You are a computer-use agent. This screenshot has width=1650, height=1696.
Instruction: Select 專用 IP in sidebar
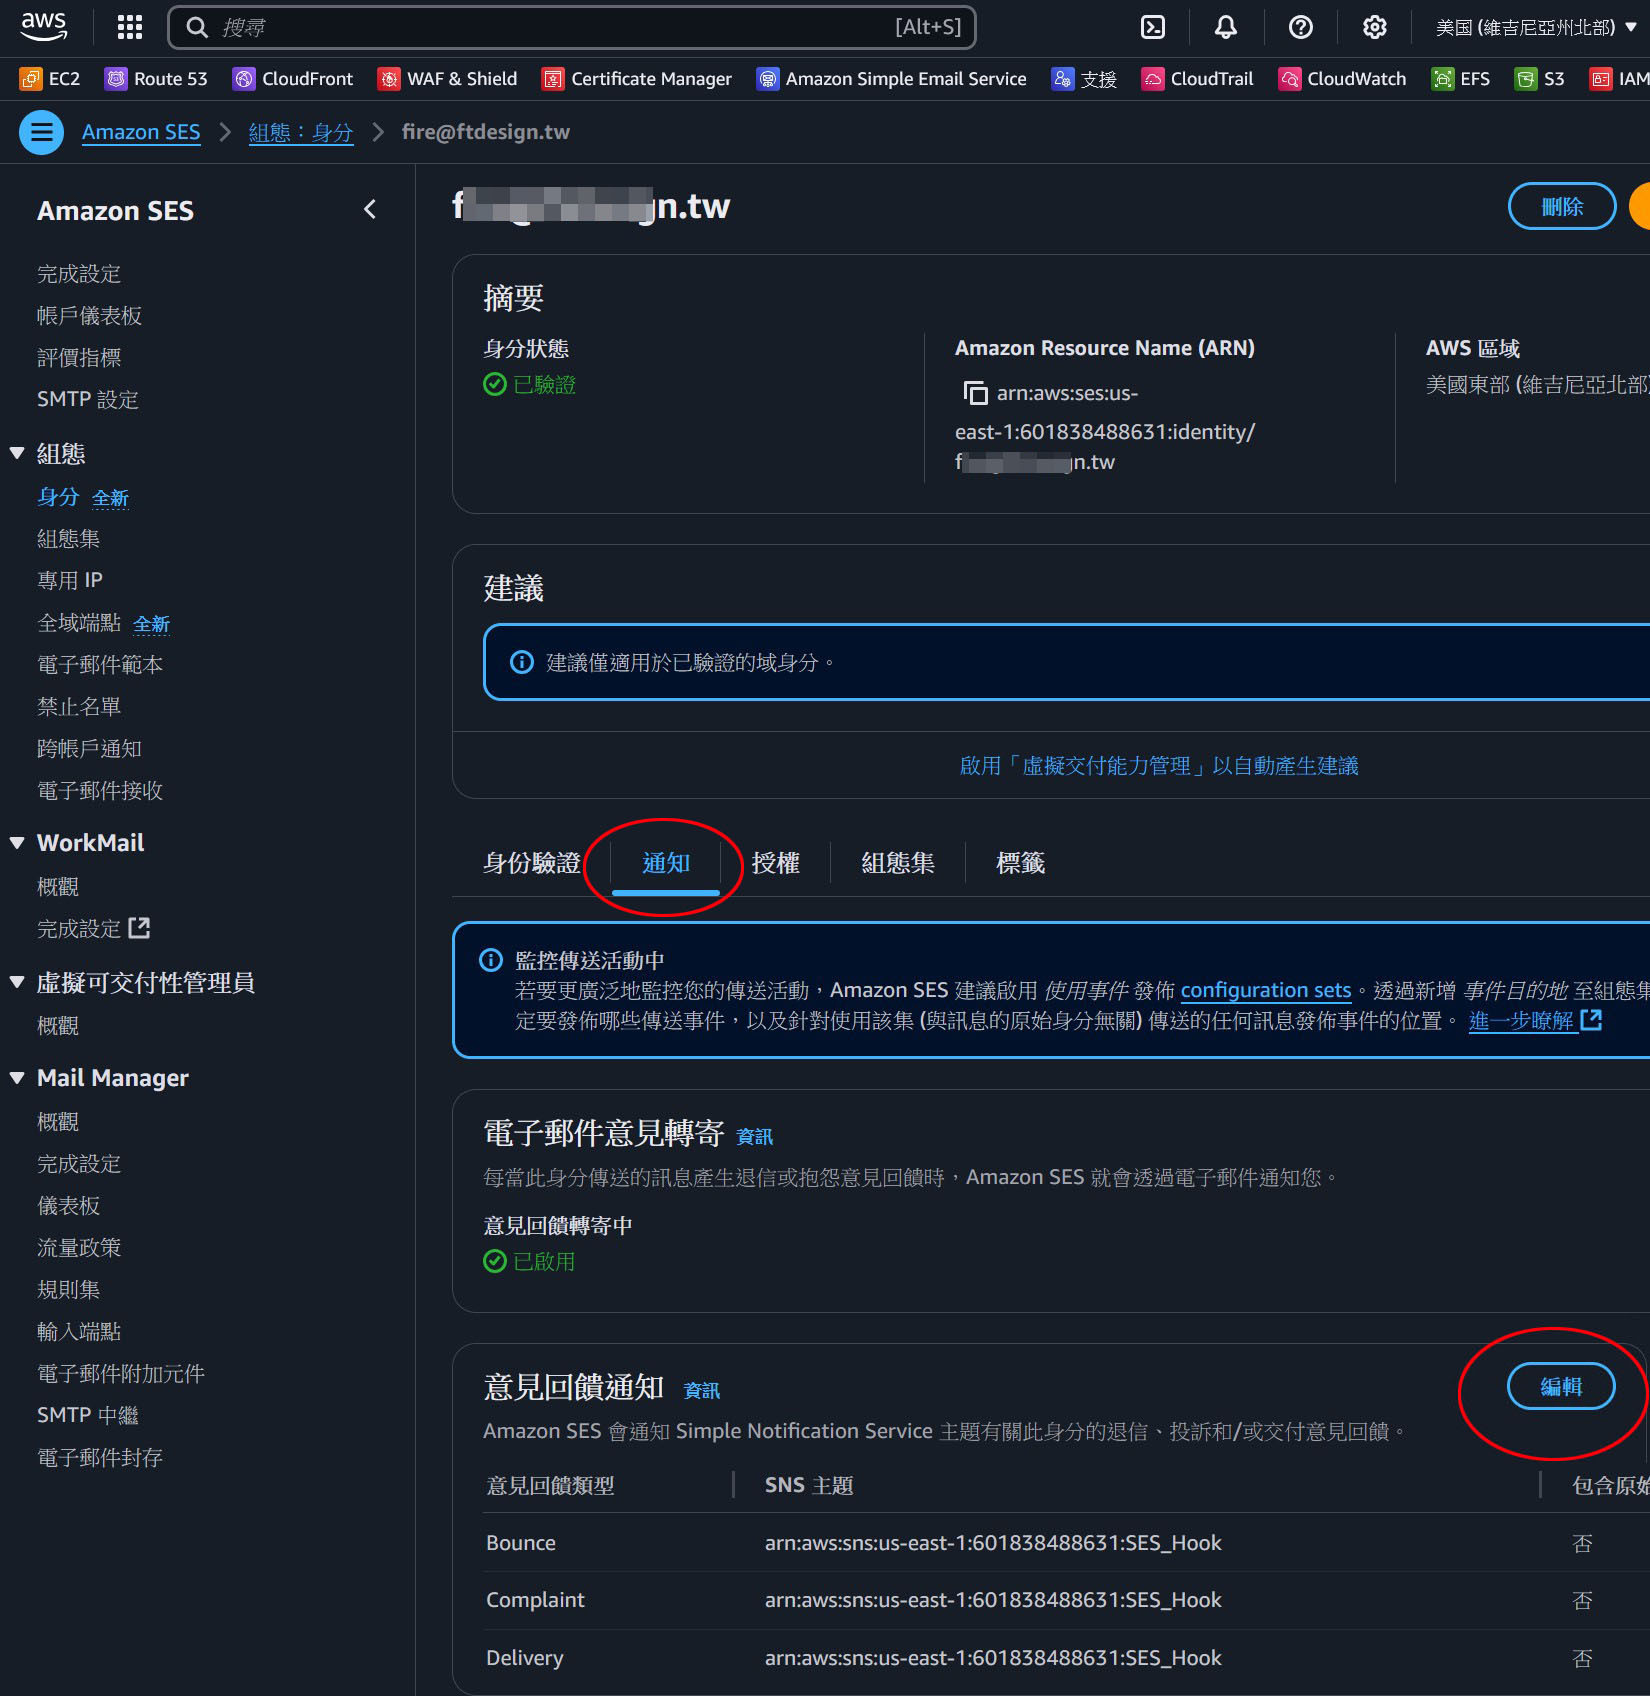[70, 581]
